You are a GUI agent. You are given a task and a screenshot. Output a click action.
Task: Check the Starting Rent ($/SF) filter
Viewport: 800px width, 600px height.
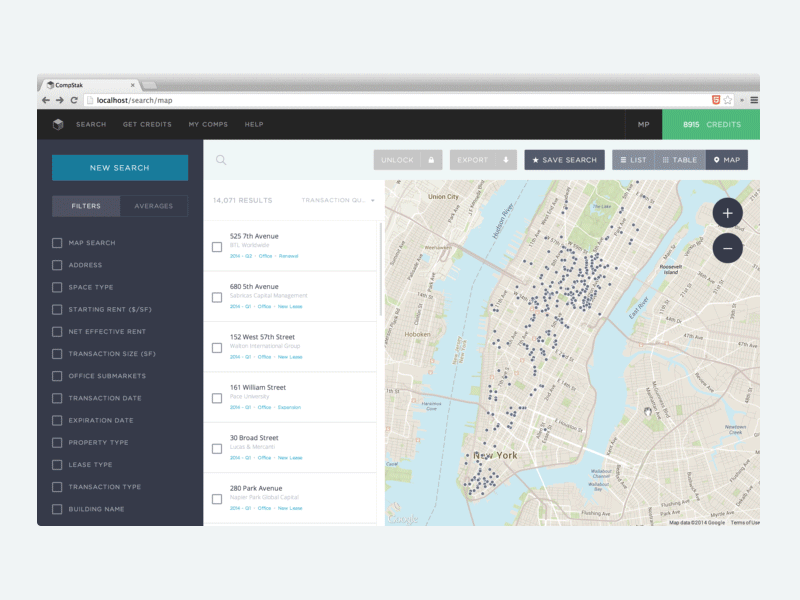[57, 309]
